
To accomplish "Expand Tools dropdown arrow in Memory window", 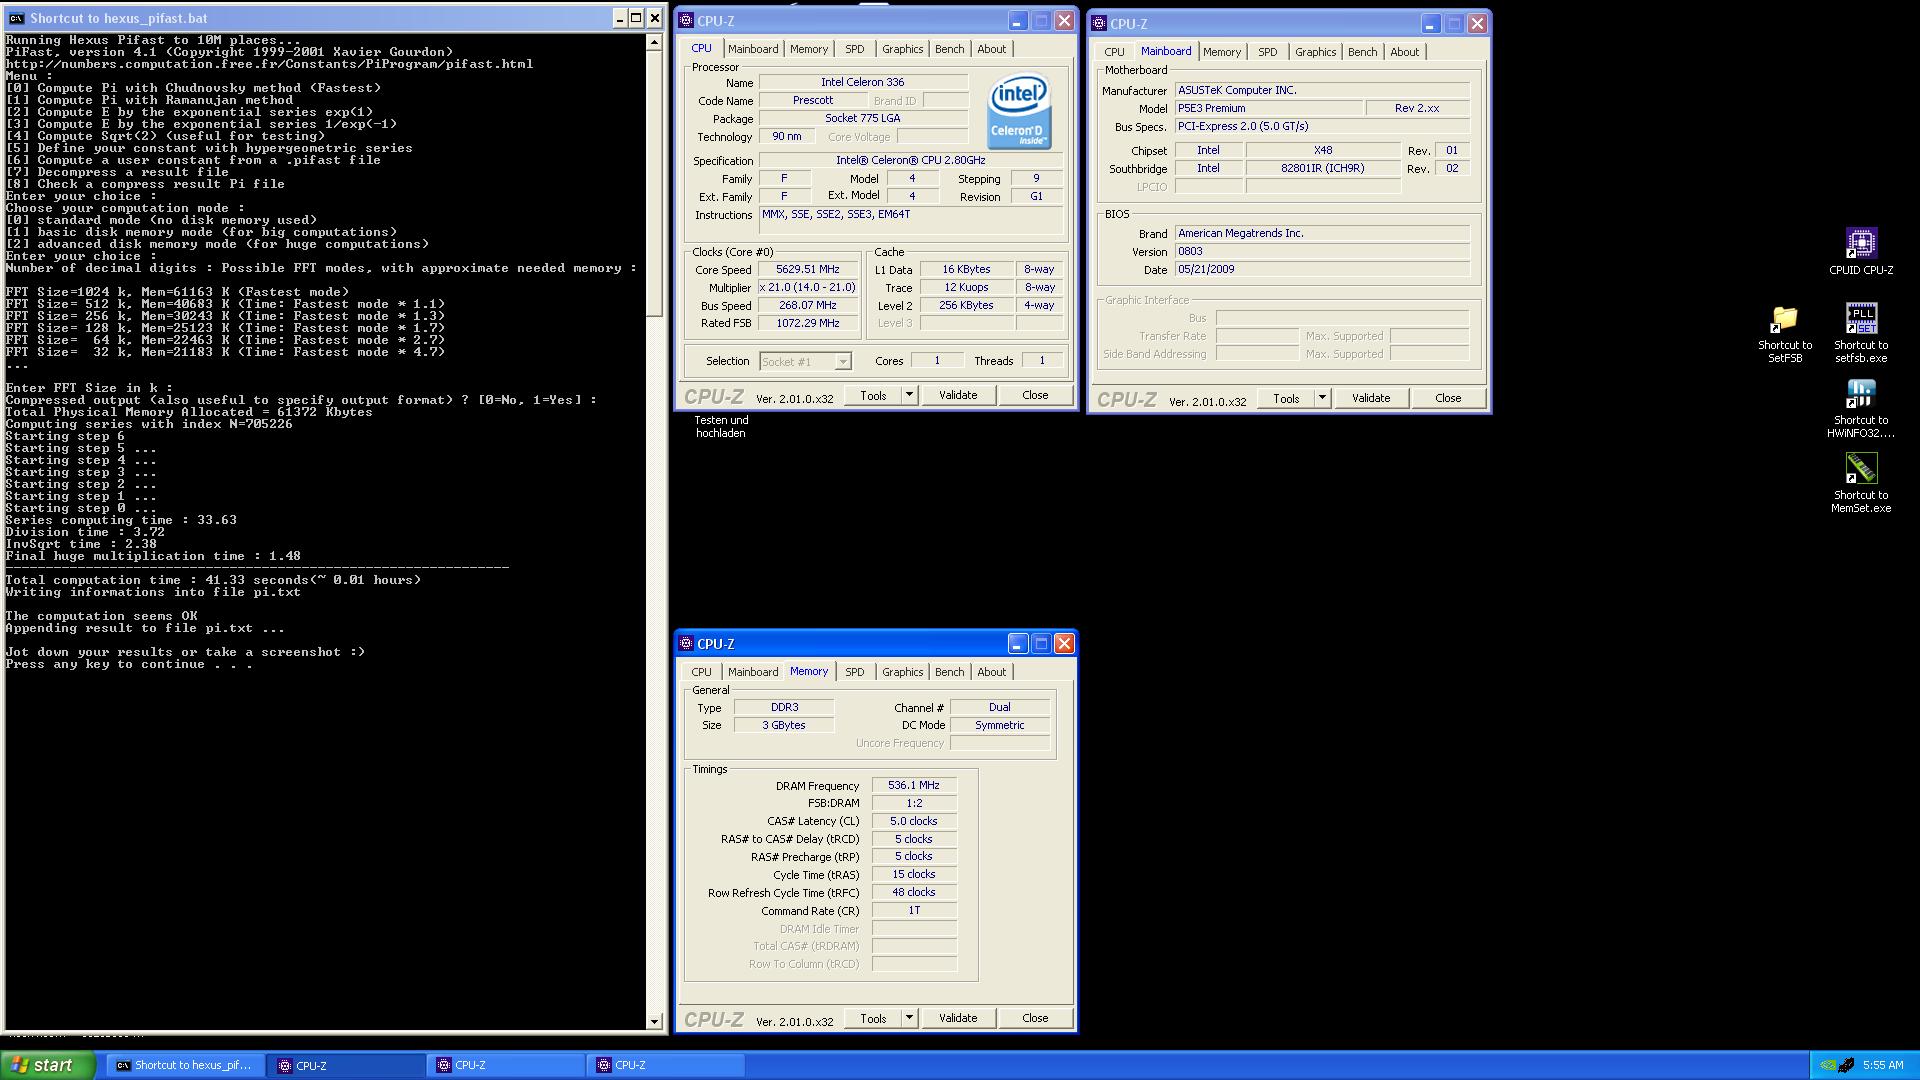I will point(909,1018).
